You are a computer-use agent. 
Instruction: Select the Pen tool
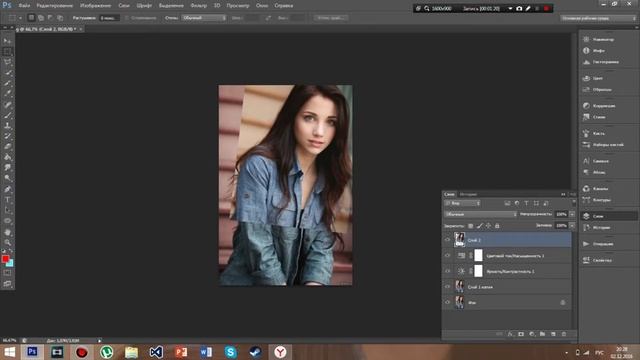[7, 189]
